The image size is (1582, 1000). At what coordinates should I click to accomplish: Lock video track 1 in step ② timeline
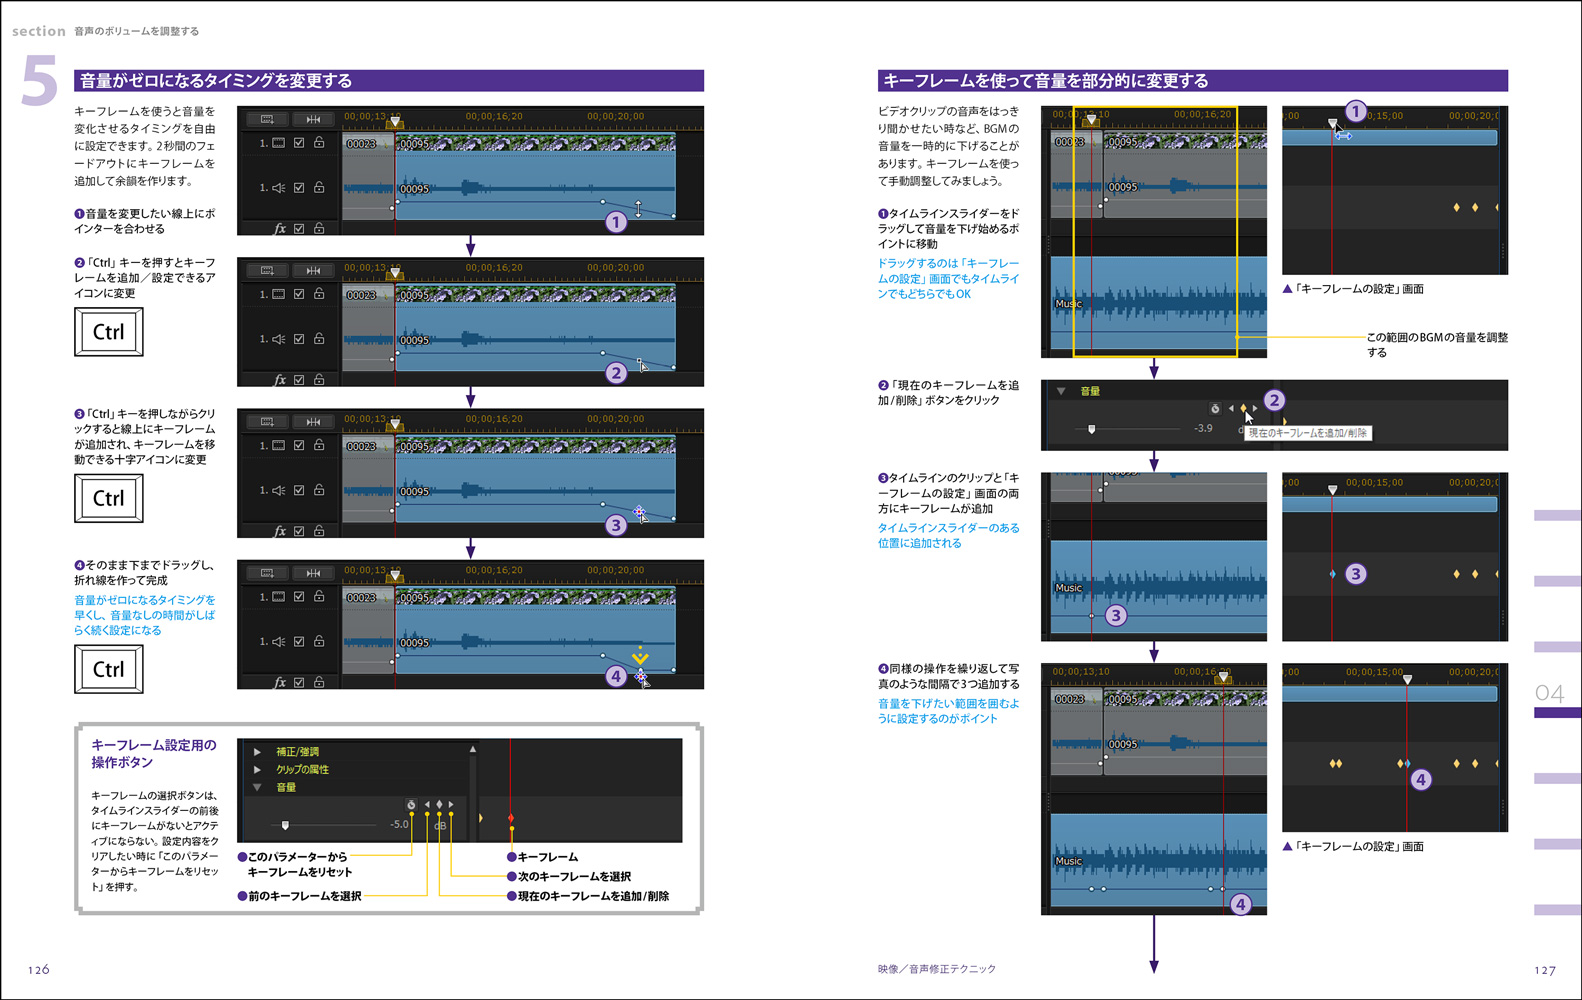coord(319,294)
